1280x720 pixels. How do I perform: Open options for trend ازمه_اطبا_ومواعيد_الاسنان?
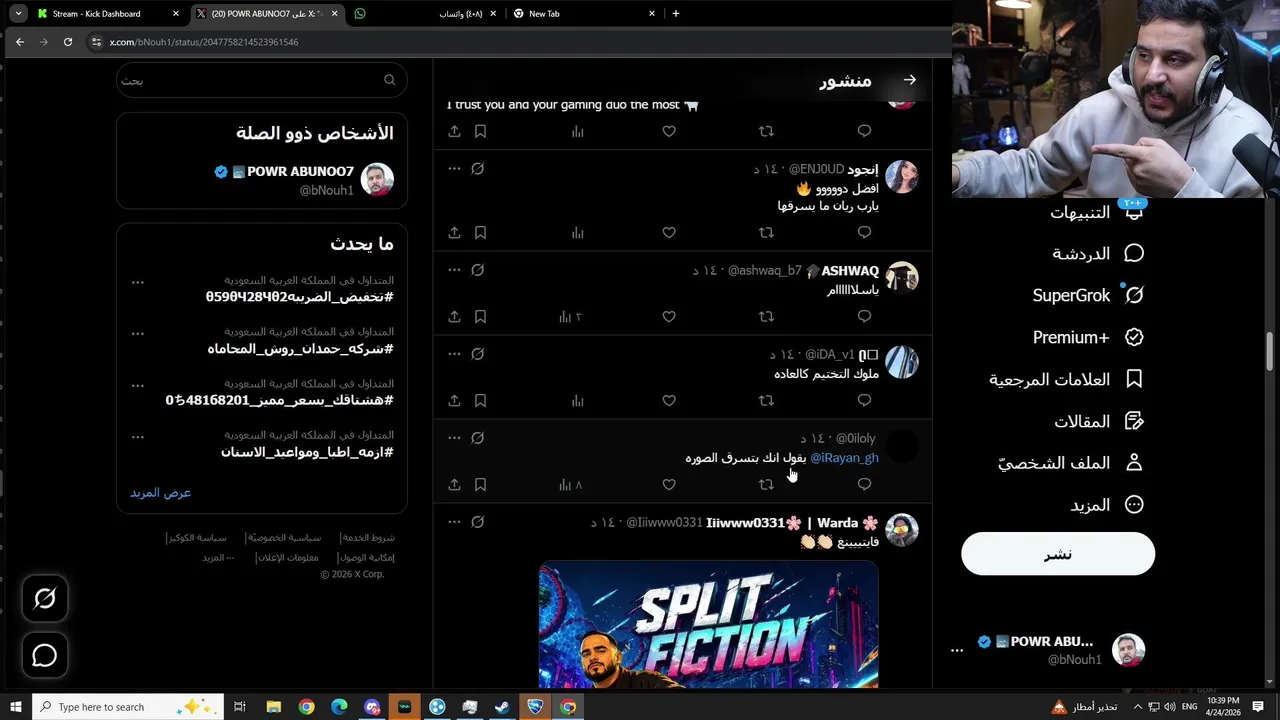tap(138, 437)
